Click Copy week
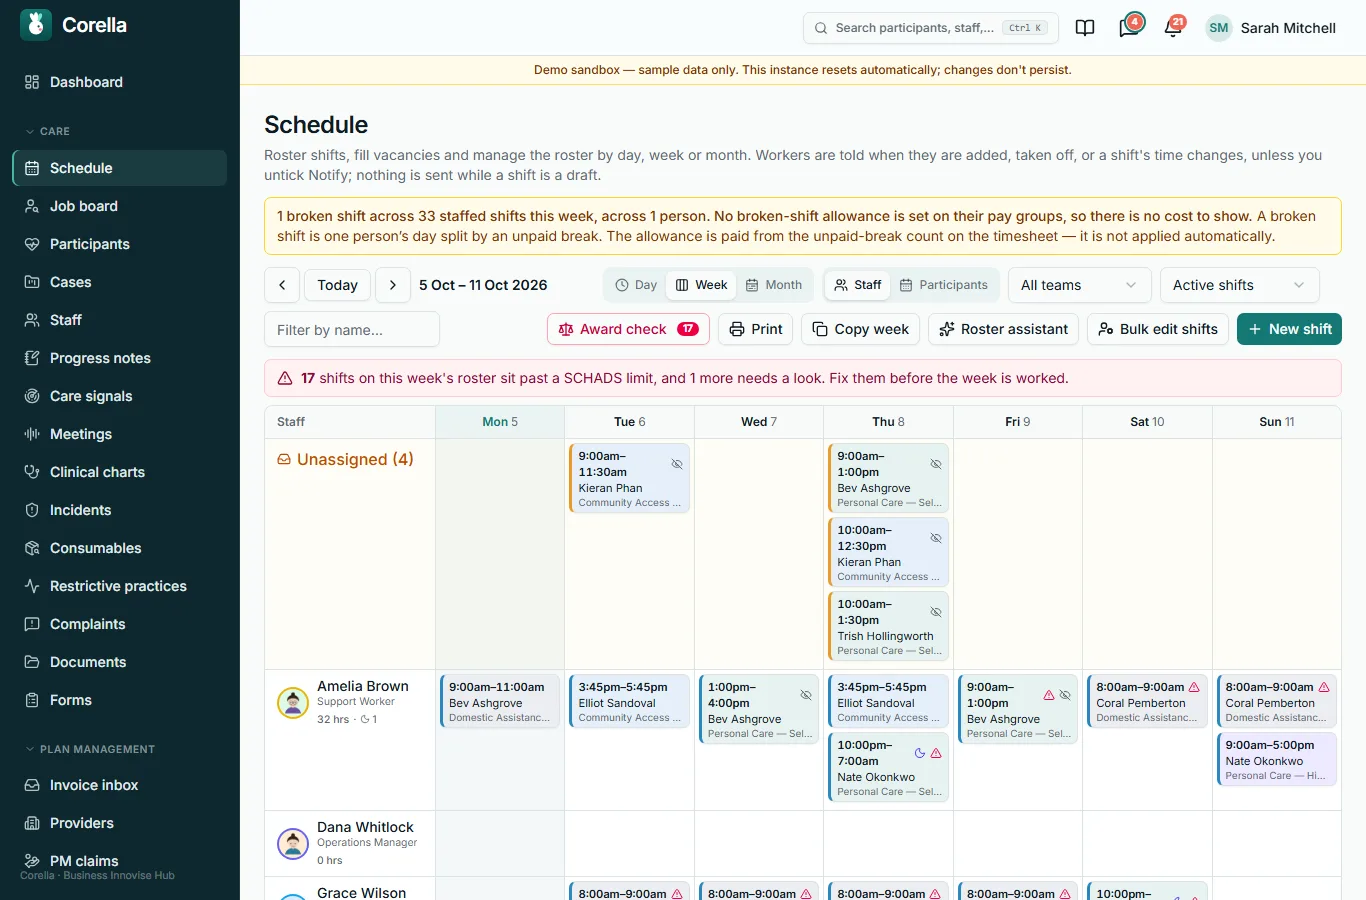Image resolution: width=1366 pixels, height=900 pixels. [x=860, y=329]
